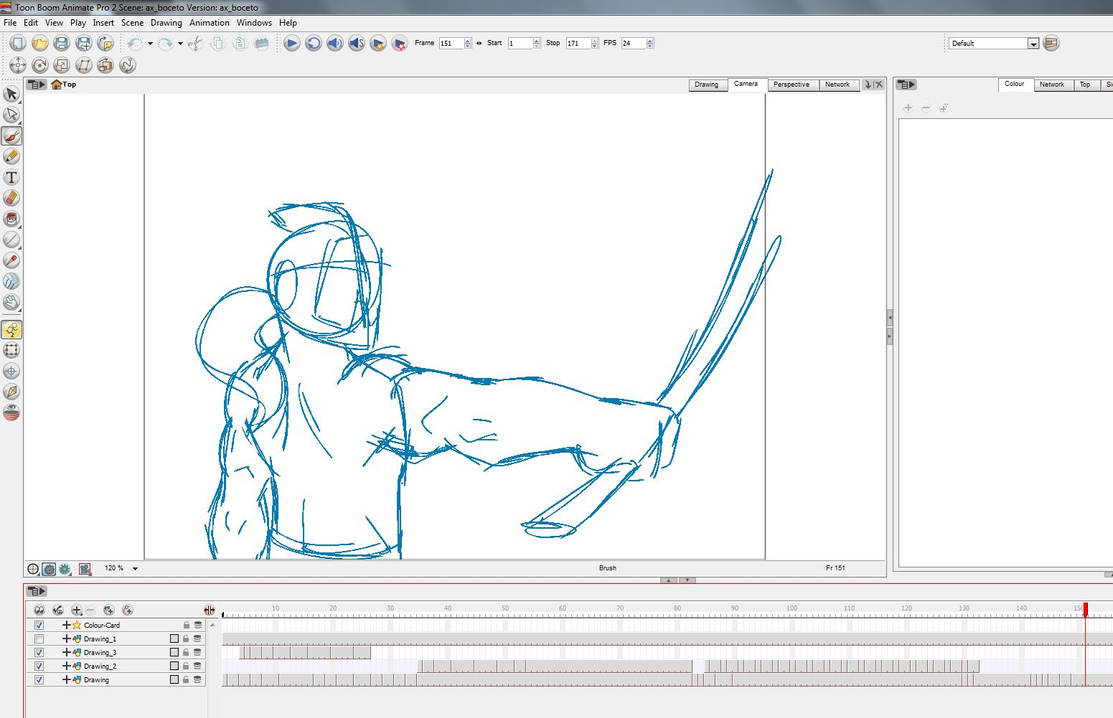Select the Eraser tool

pyautogui.click(x=11, y=198)
